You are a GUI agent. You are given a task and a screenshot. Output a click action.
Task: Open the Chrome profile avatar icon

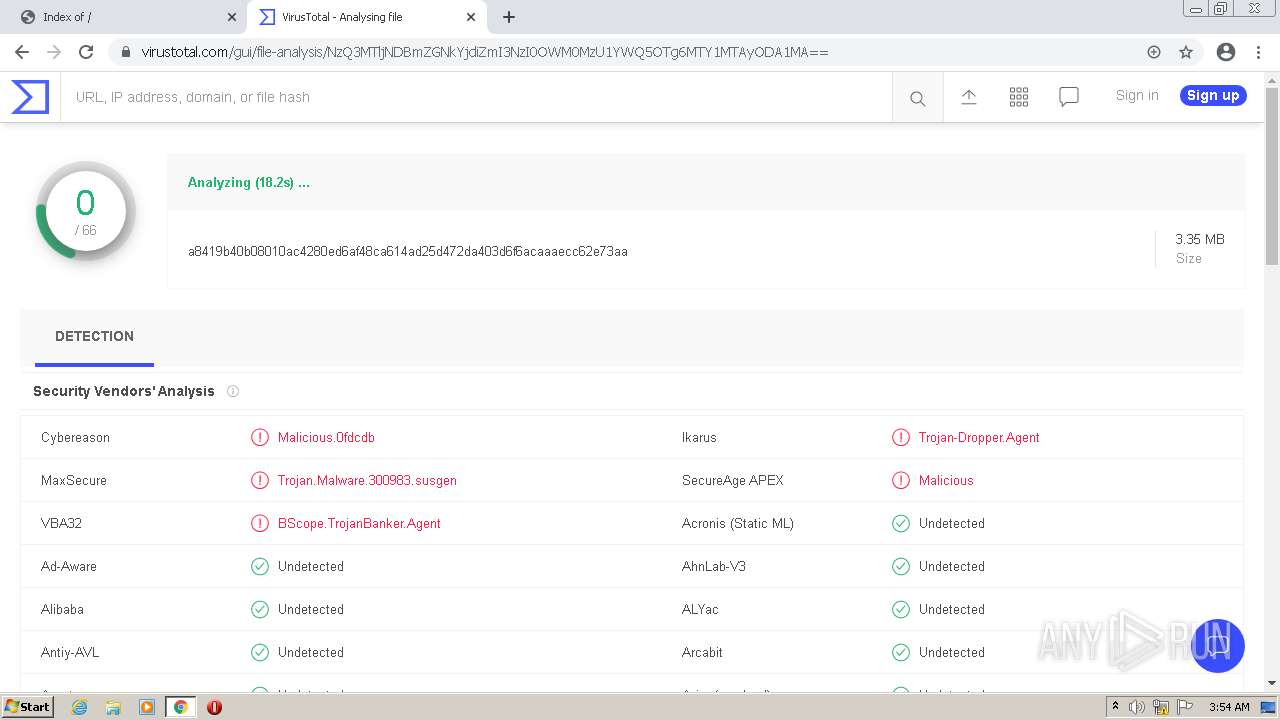1226,52
